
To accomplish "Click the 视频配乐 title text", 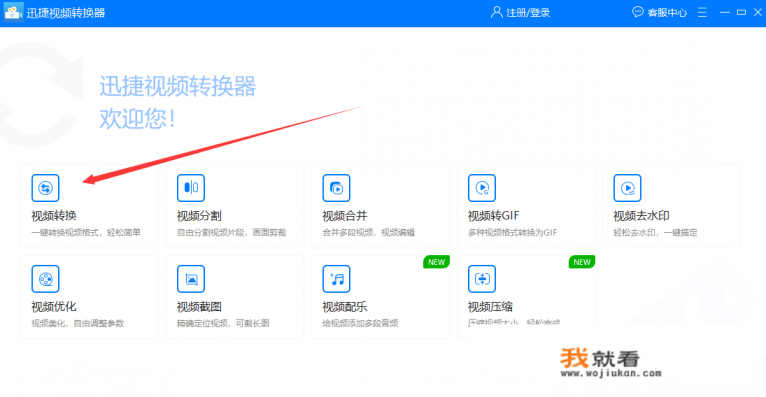I will point(344,307).
